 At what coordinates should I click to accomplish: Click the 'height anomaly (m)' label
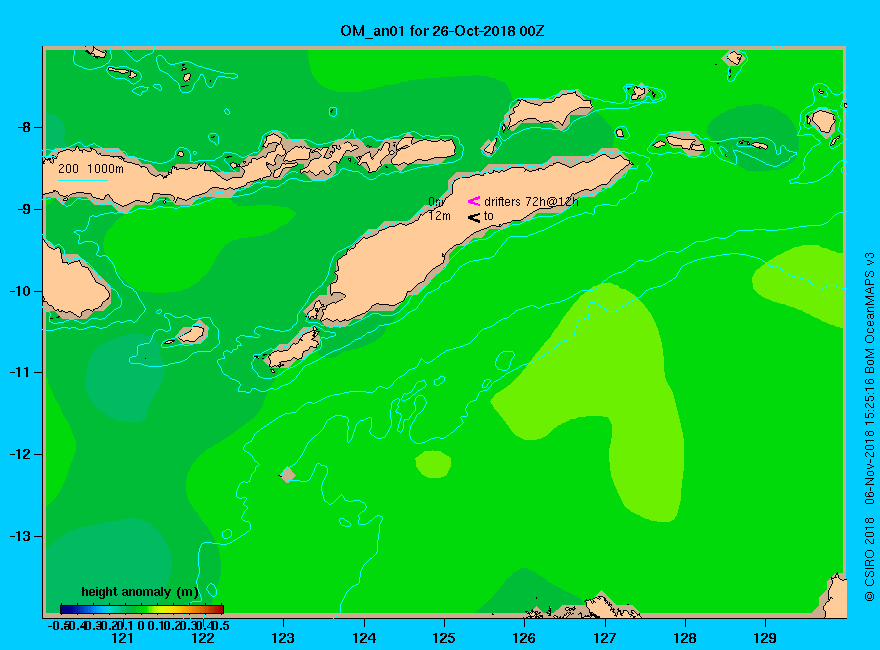140,592
